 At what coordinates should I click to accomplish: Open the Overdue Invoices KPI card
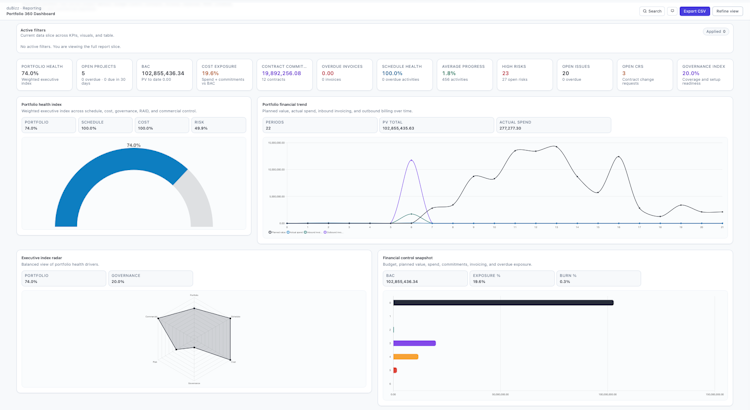click(x=344, y=75)
